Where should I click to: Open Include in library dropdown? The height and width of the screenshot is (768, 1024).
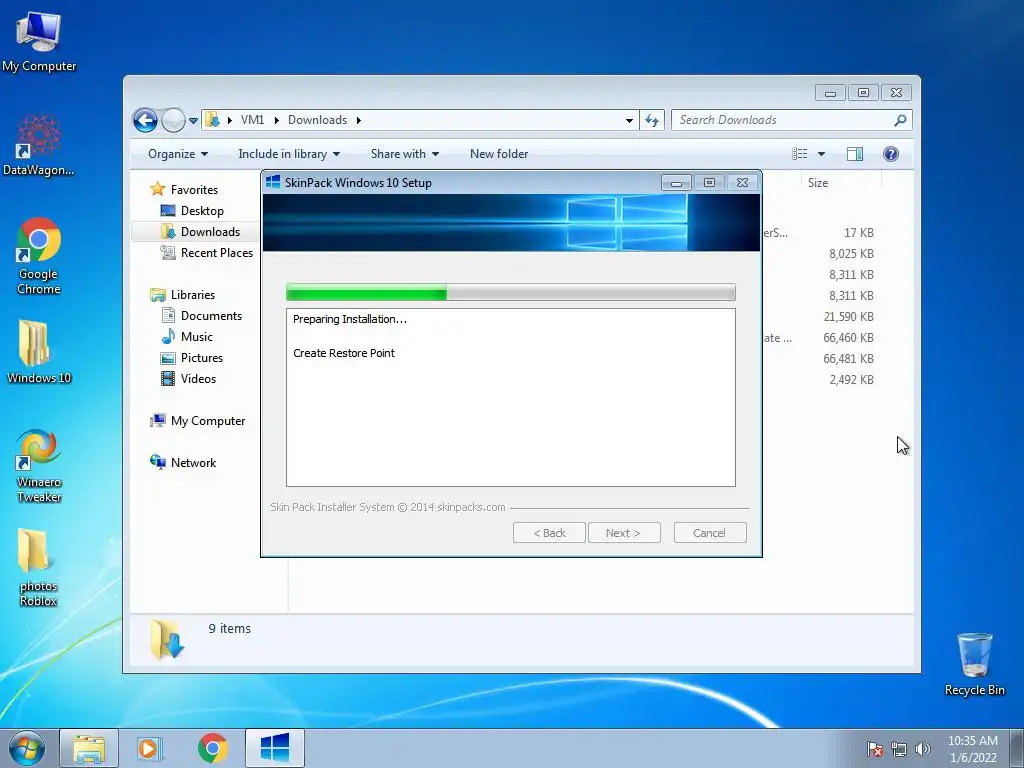pyautogui.click(x=289, y=154)
